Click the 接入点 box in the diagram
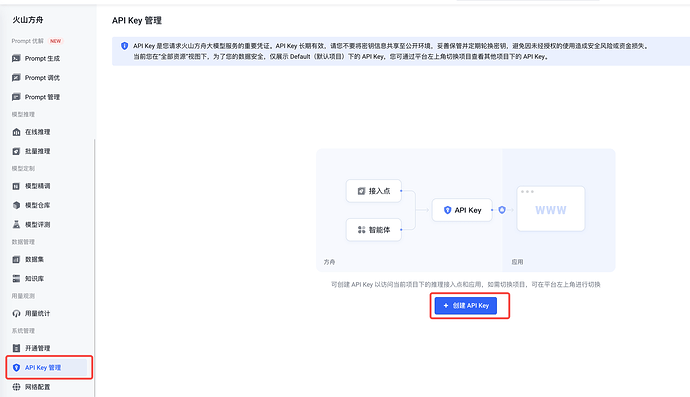 pos(374,191)
